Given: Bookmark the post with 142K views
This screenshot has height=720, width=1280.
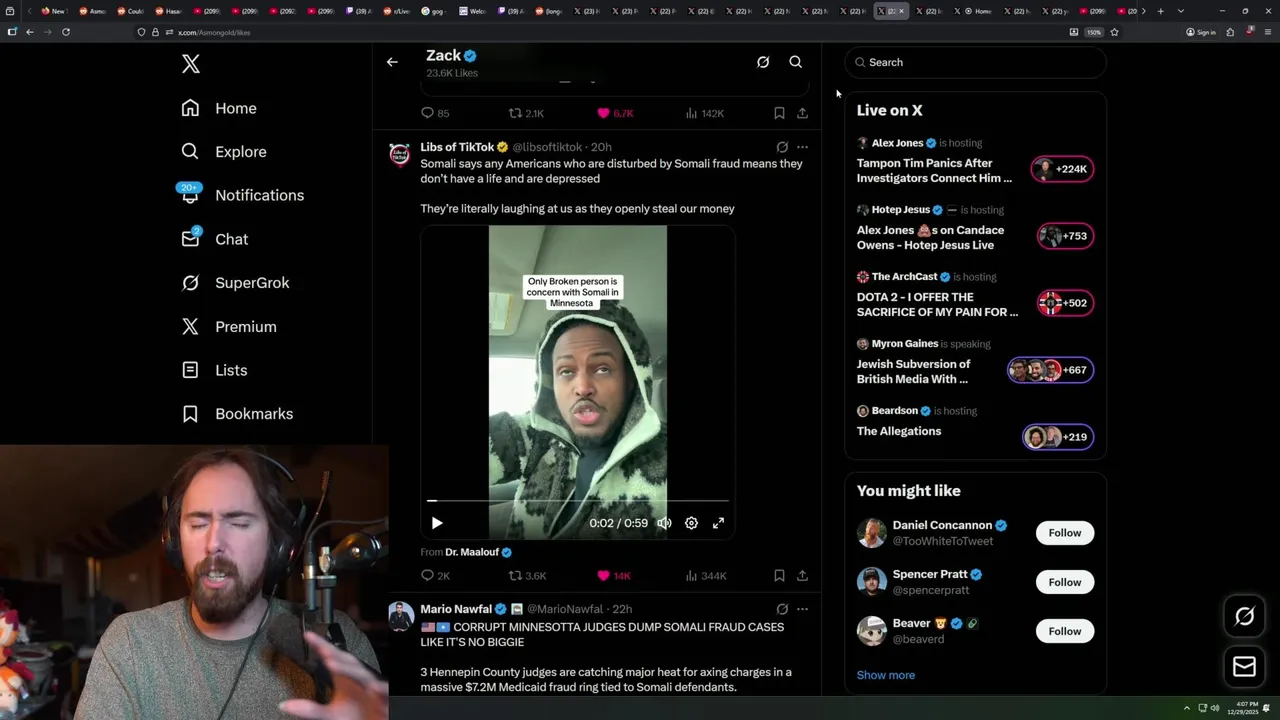Looking at the screenshot, I should coord(779,113).
